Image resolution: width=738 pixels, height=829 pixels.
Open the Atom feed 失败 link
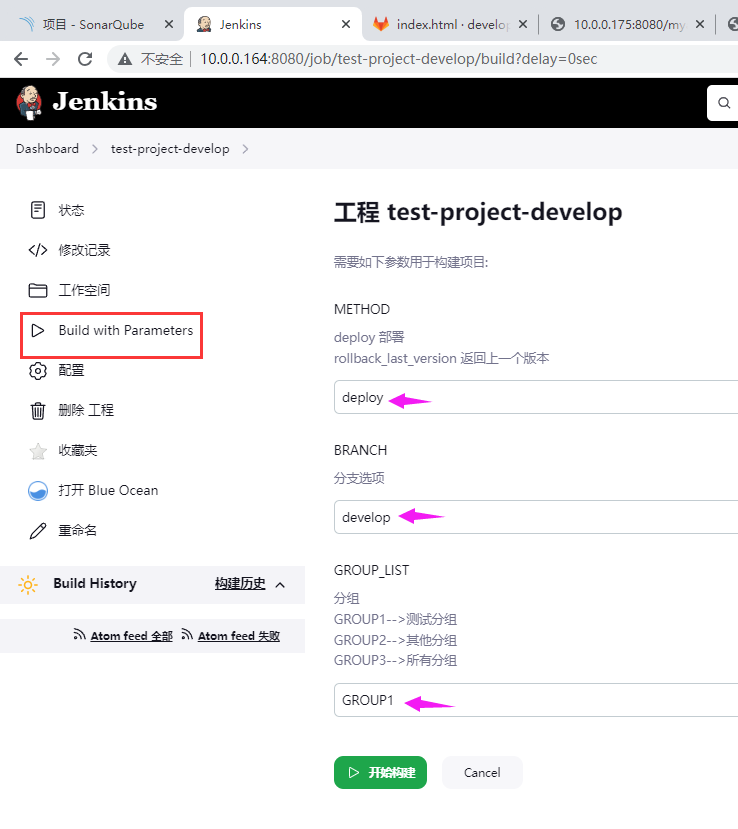pyautogui.click(x=239, y=635)
